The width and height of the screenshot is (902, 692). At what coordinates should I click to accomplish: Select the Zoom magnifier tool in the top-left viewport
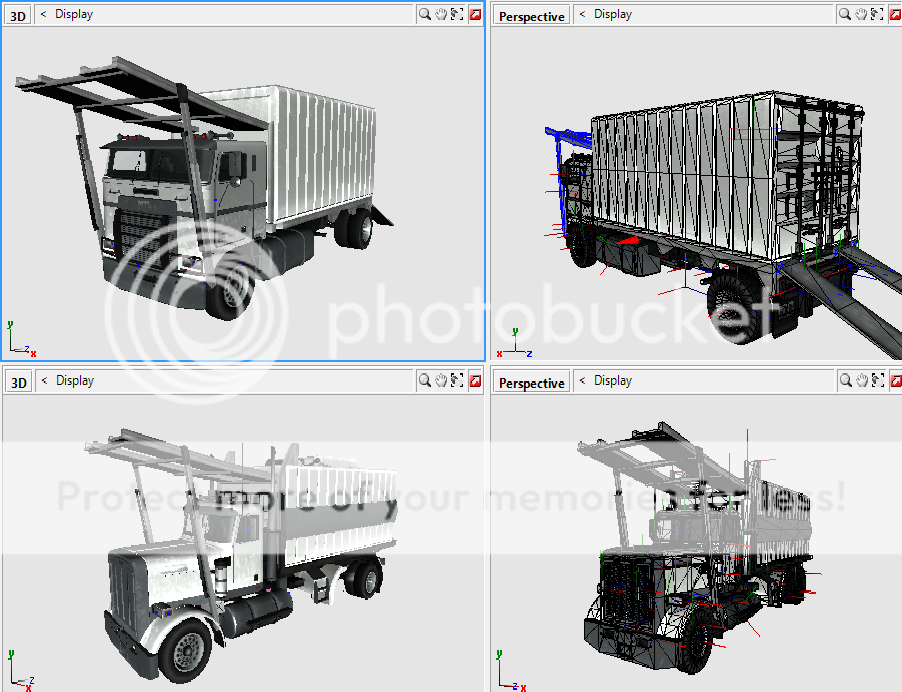coord(425,13)
